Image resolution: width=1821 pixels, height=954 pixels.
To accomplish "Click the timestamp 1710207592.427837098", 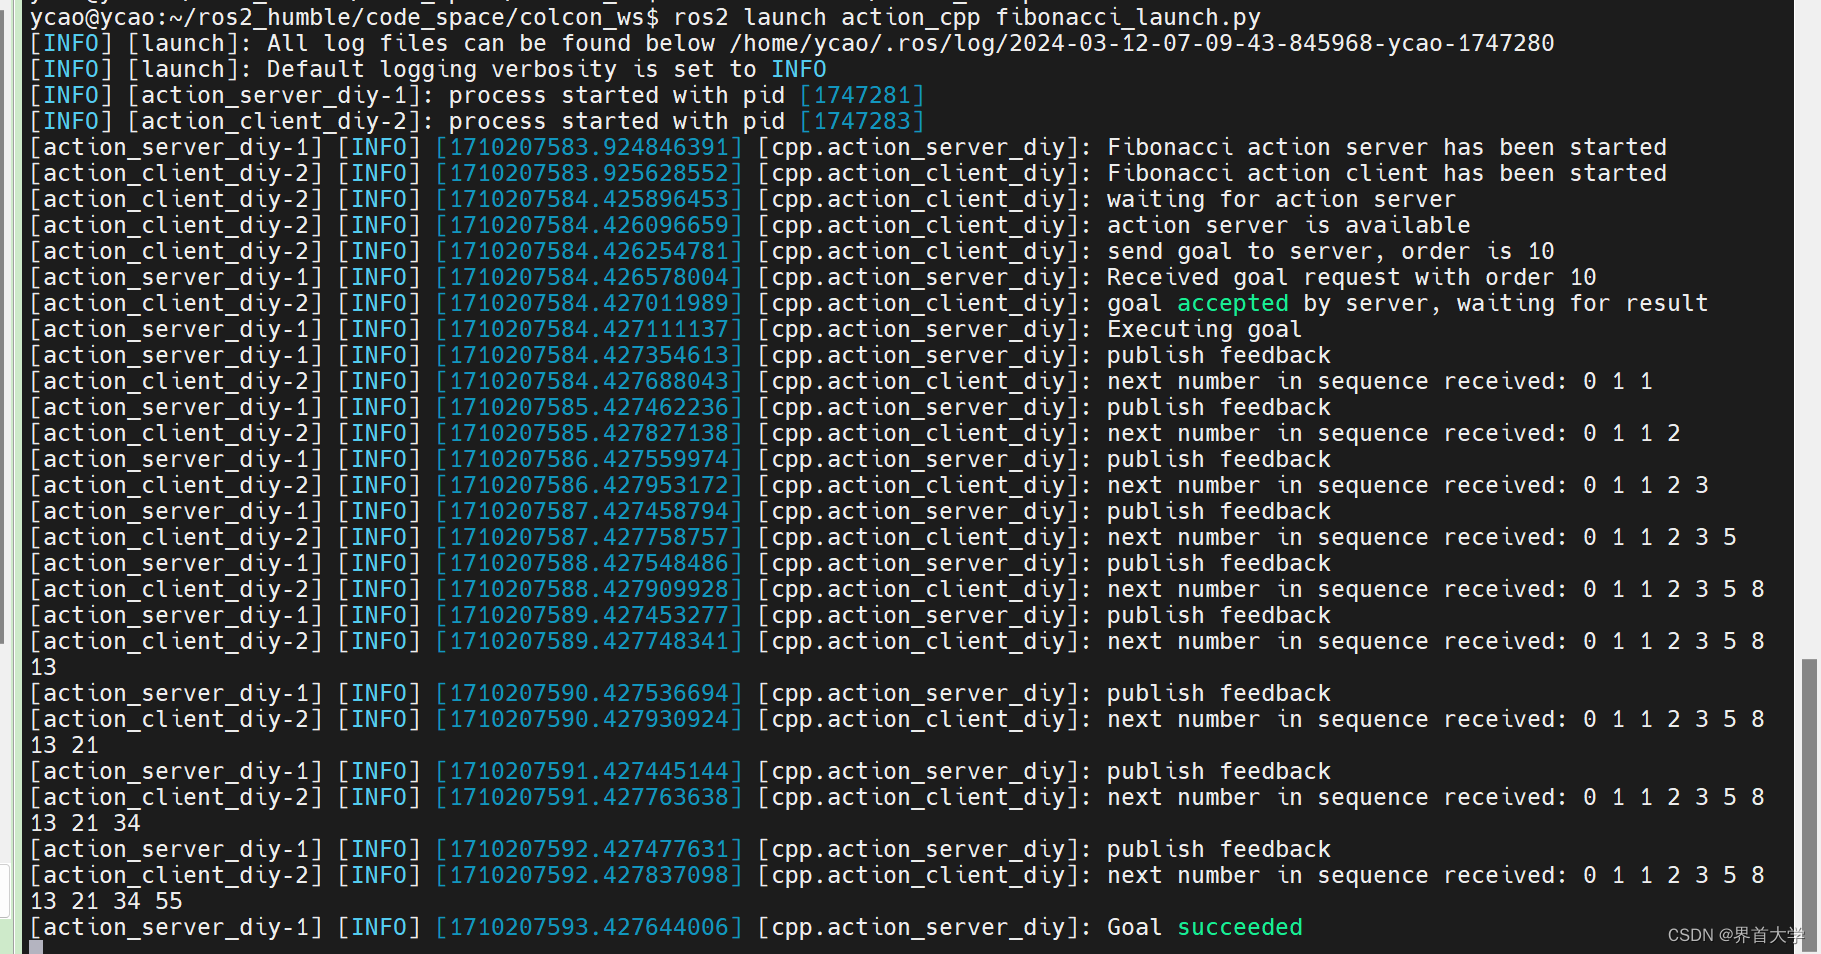I will pos(589,875).
